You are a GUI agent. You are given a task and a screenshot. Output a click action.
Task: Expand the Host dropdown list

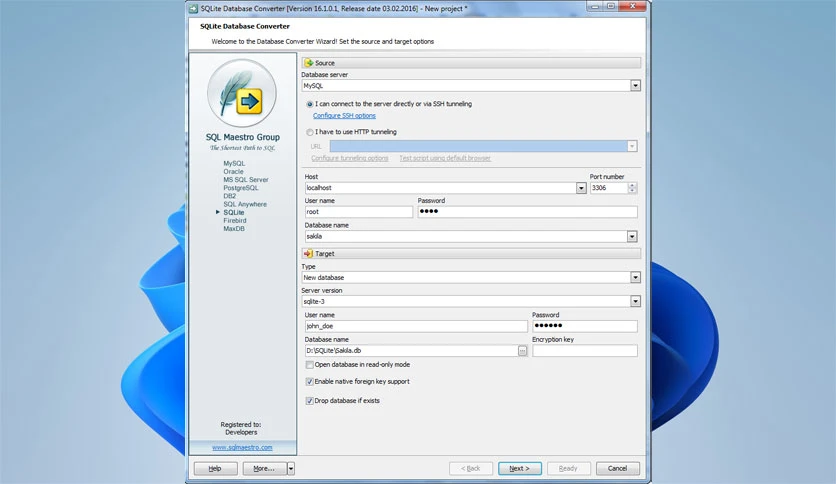[581, 188]
